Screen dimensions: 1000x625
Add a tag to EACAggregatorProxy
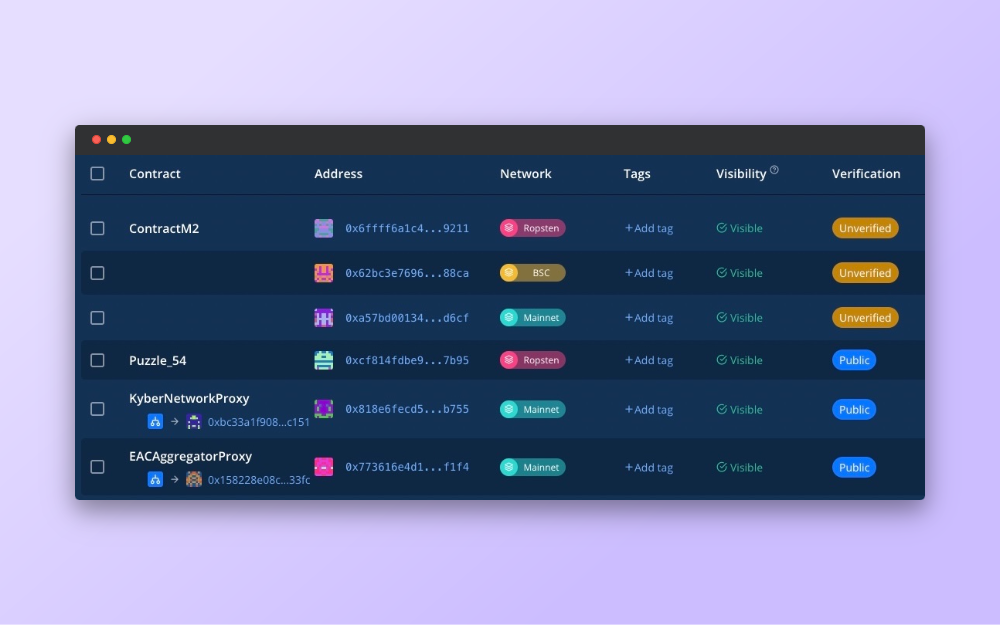tap(649, 467)
